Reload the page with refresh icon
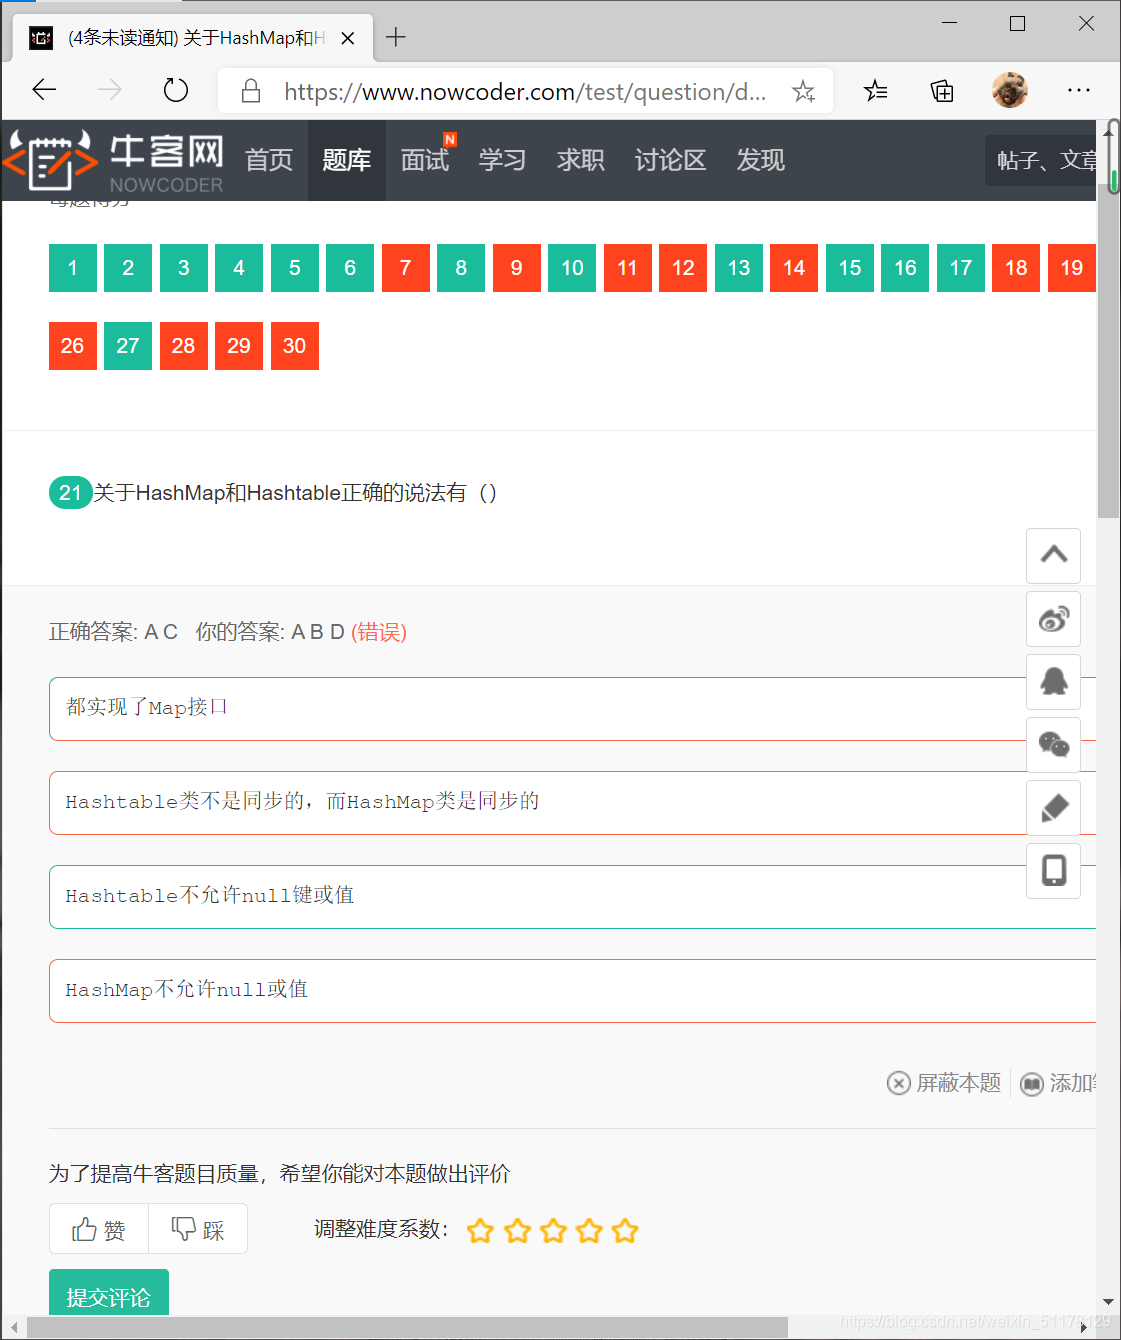This screenshot has width=1121, height=1340. [176, 91]
